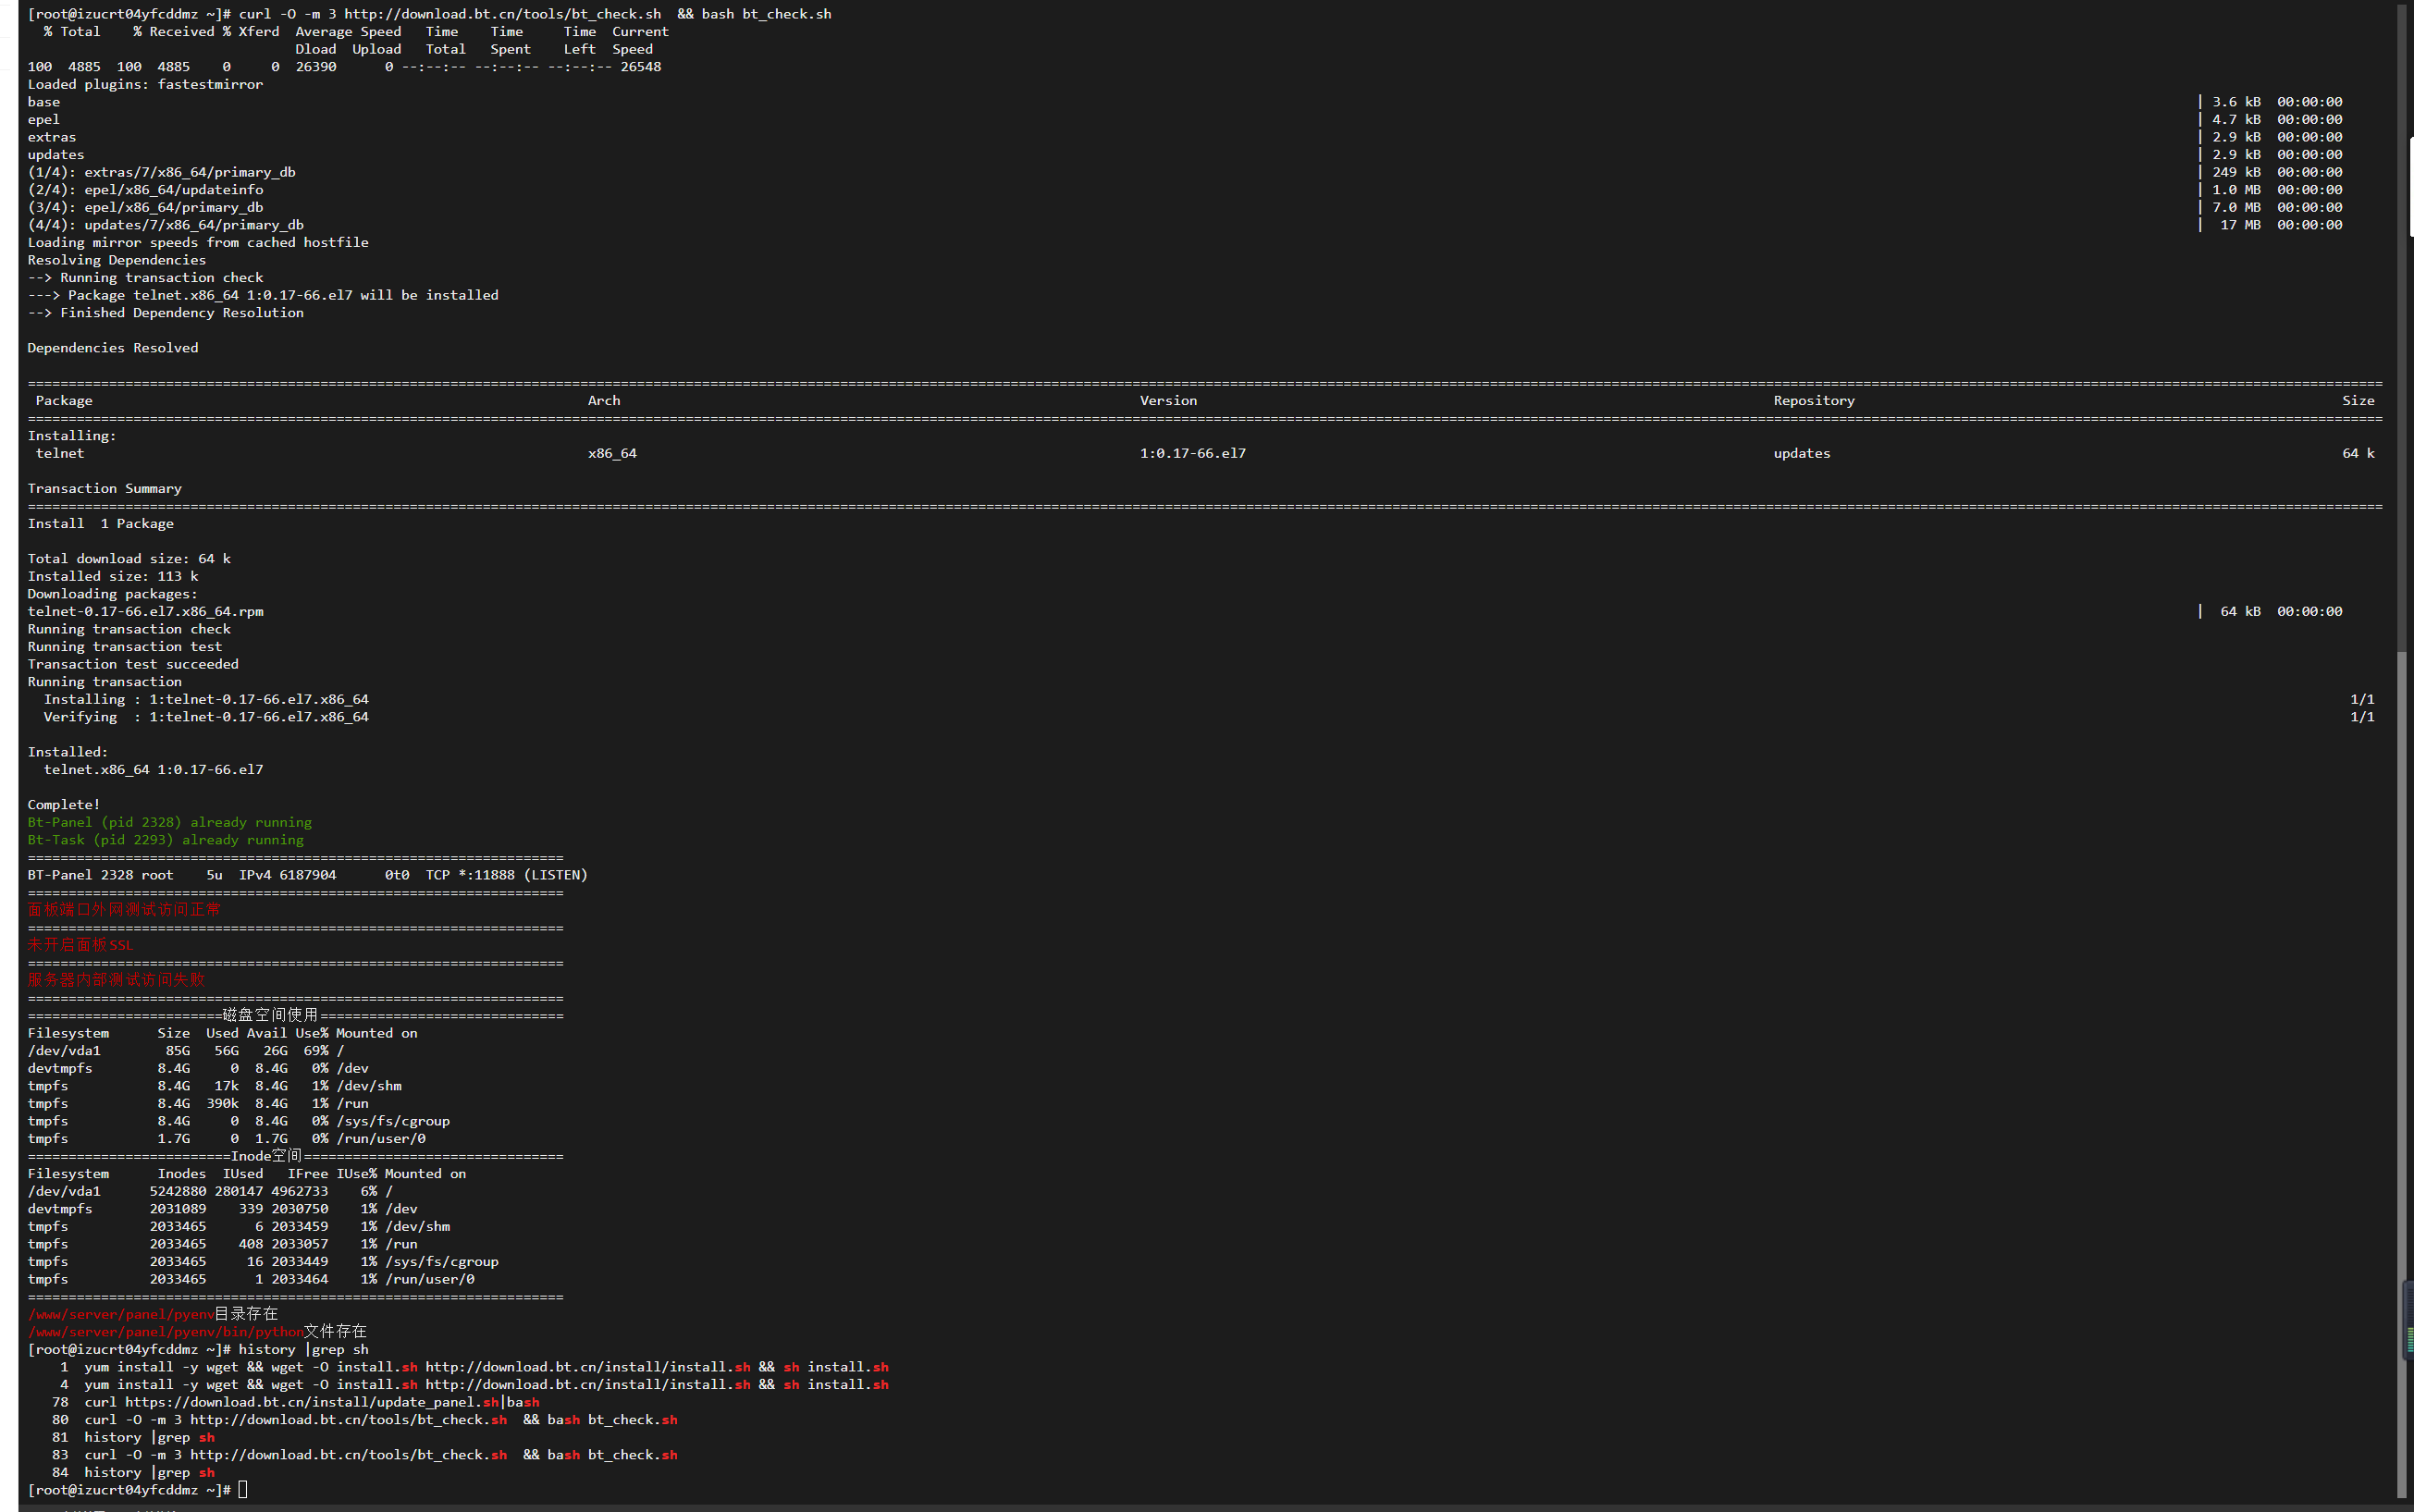Click the Repository column header in yum table
The width and height of the screenshot is (2414, 1512).
point(1813,401)
